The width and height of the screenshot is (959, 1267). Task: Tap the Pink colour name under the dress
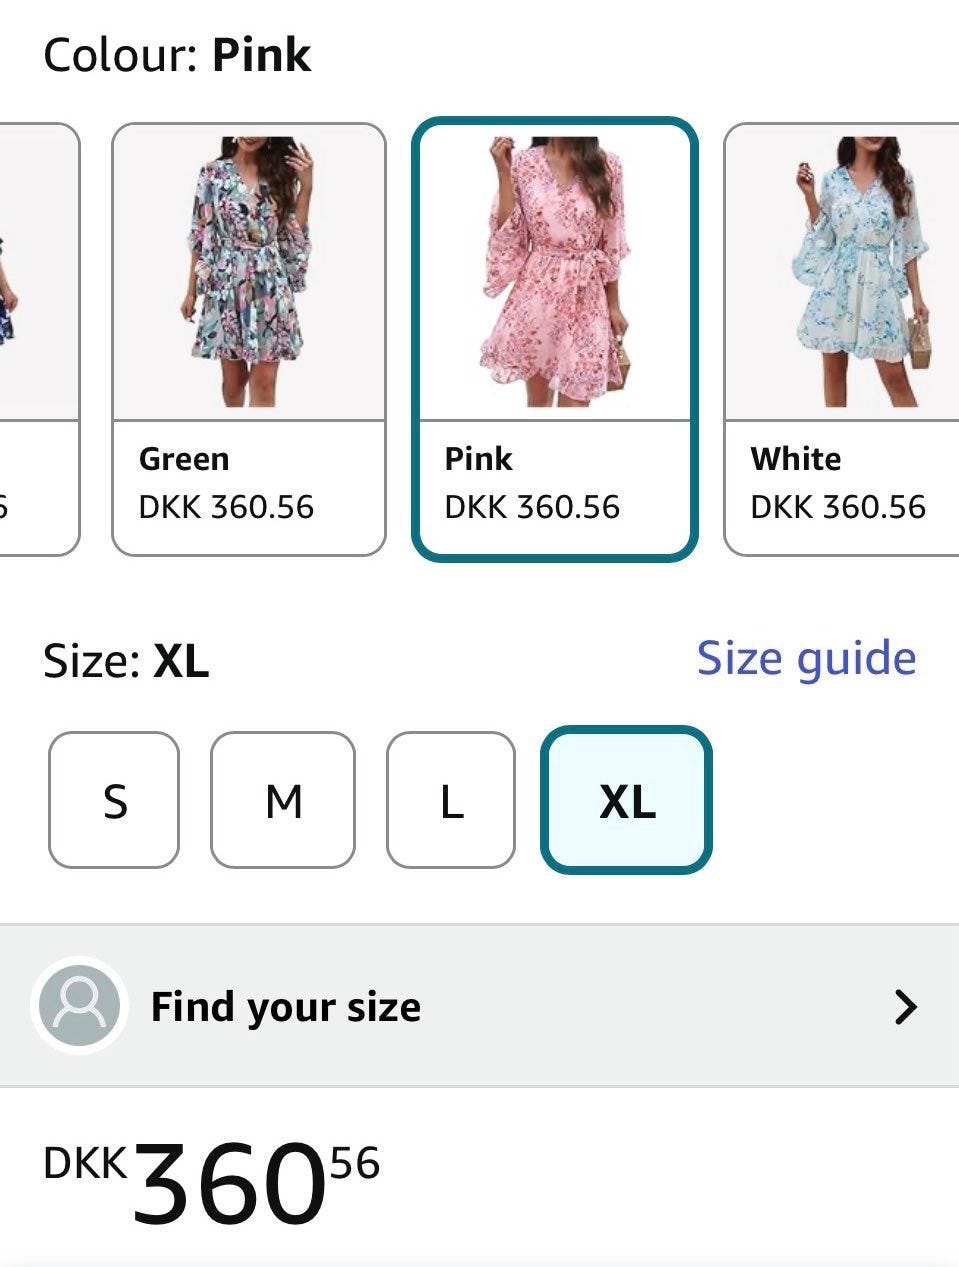478,459
